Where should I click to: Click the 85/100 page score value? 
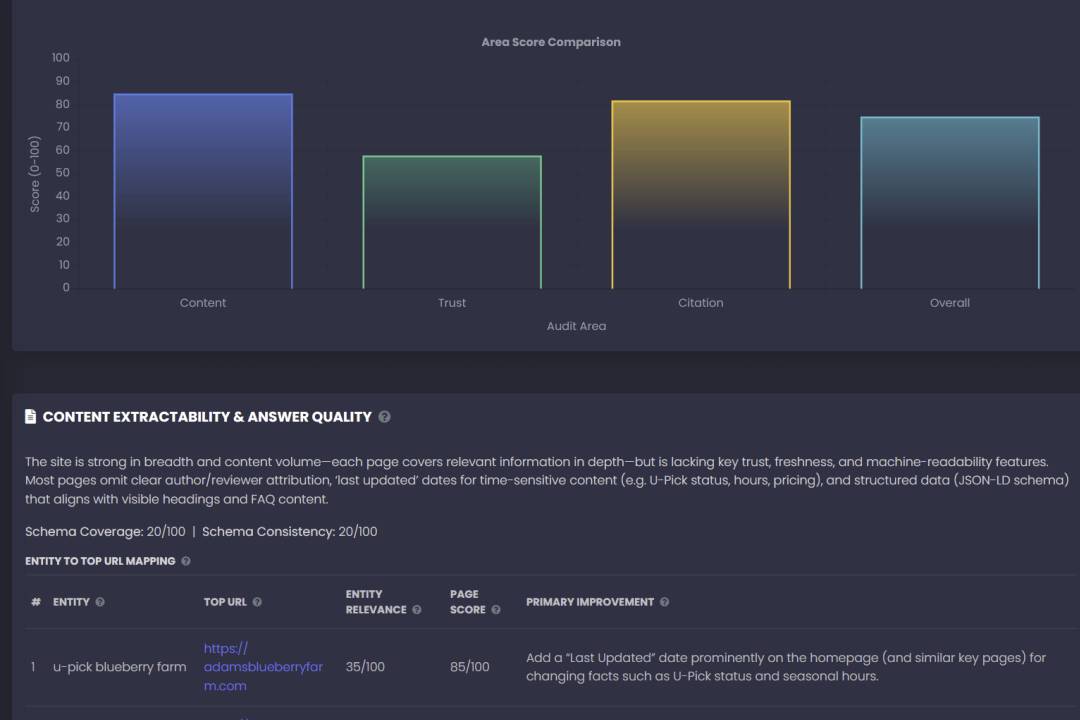[470, 667]
